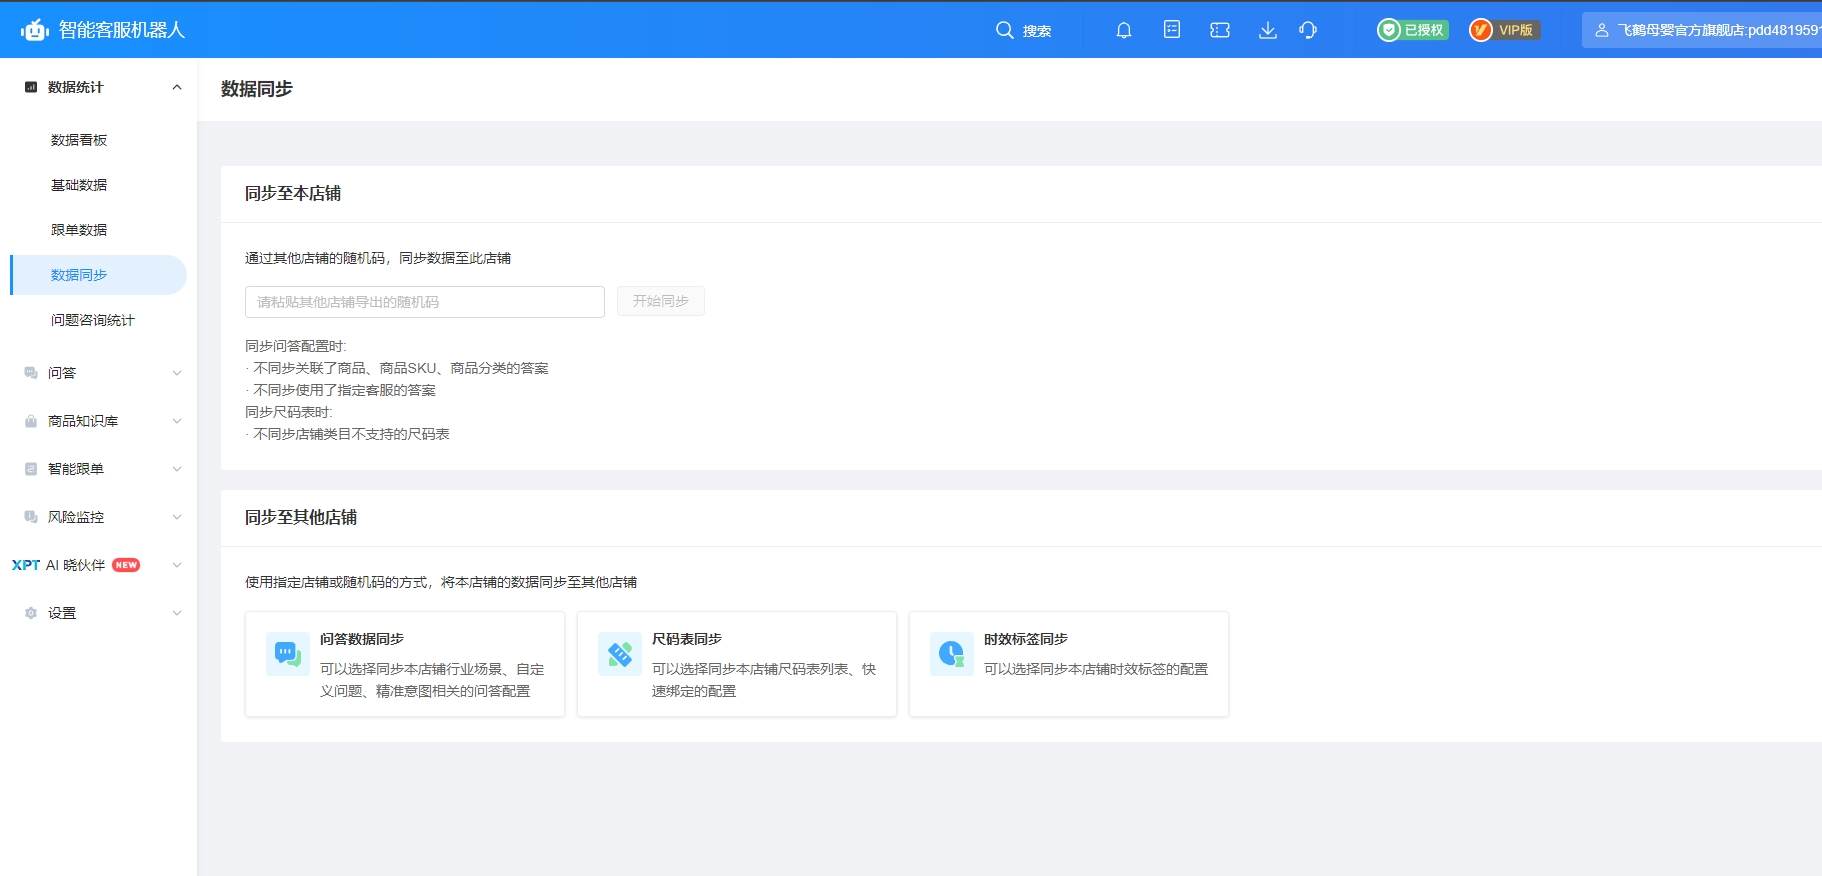Open the download icon in header
Screen dimensions: 1822x876
[x=1268, y=30]
